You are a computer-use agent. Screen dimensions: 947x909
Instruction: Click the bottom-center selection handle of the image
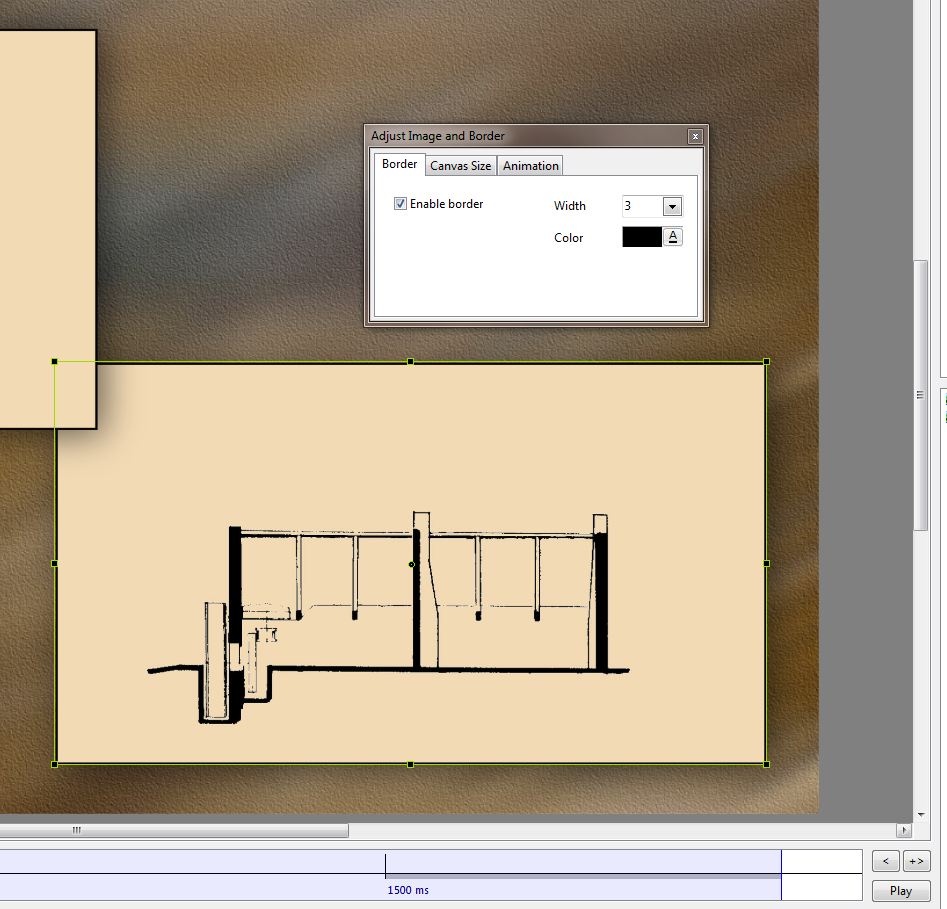[410, 764]
